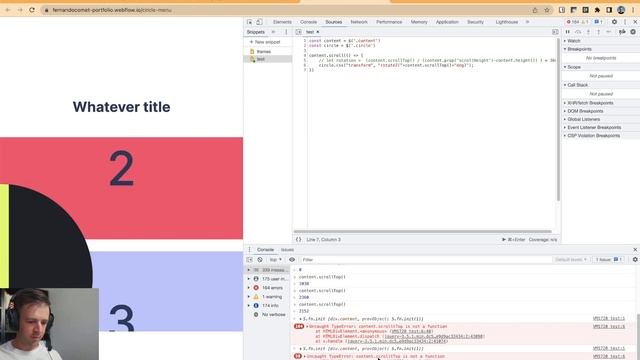Open DevTools customize three-dot menu
The width and height of the screenshot is (640, 360).
click(625, 22)
